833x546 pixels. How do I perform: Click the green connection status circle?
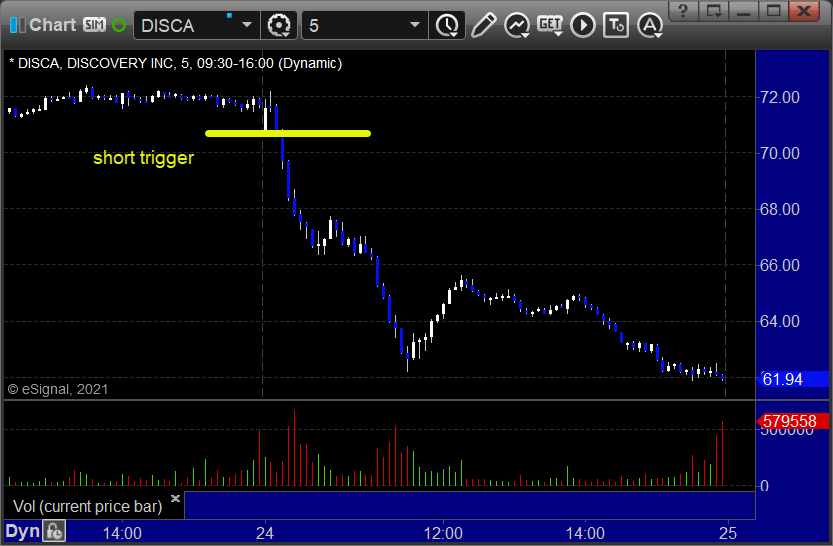tap(119, 25)
